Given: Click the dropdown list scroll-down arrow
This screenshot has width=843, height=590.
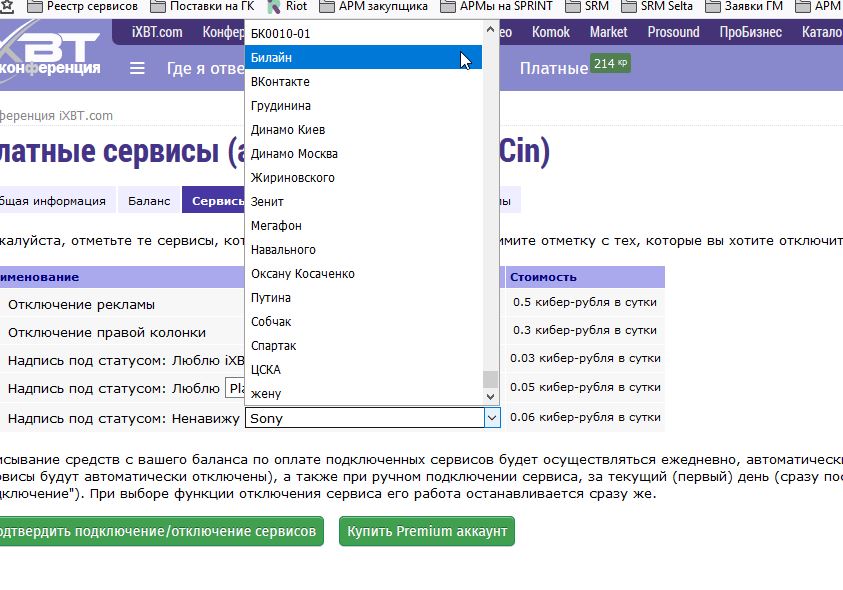Looking at the screenshot, I should tap(490, 396).
